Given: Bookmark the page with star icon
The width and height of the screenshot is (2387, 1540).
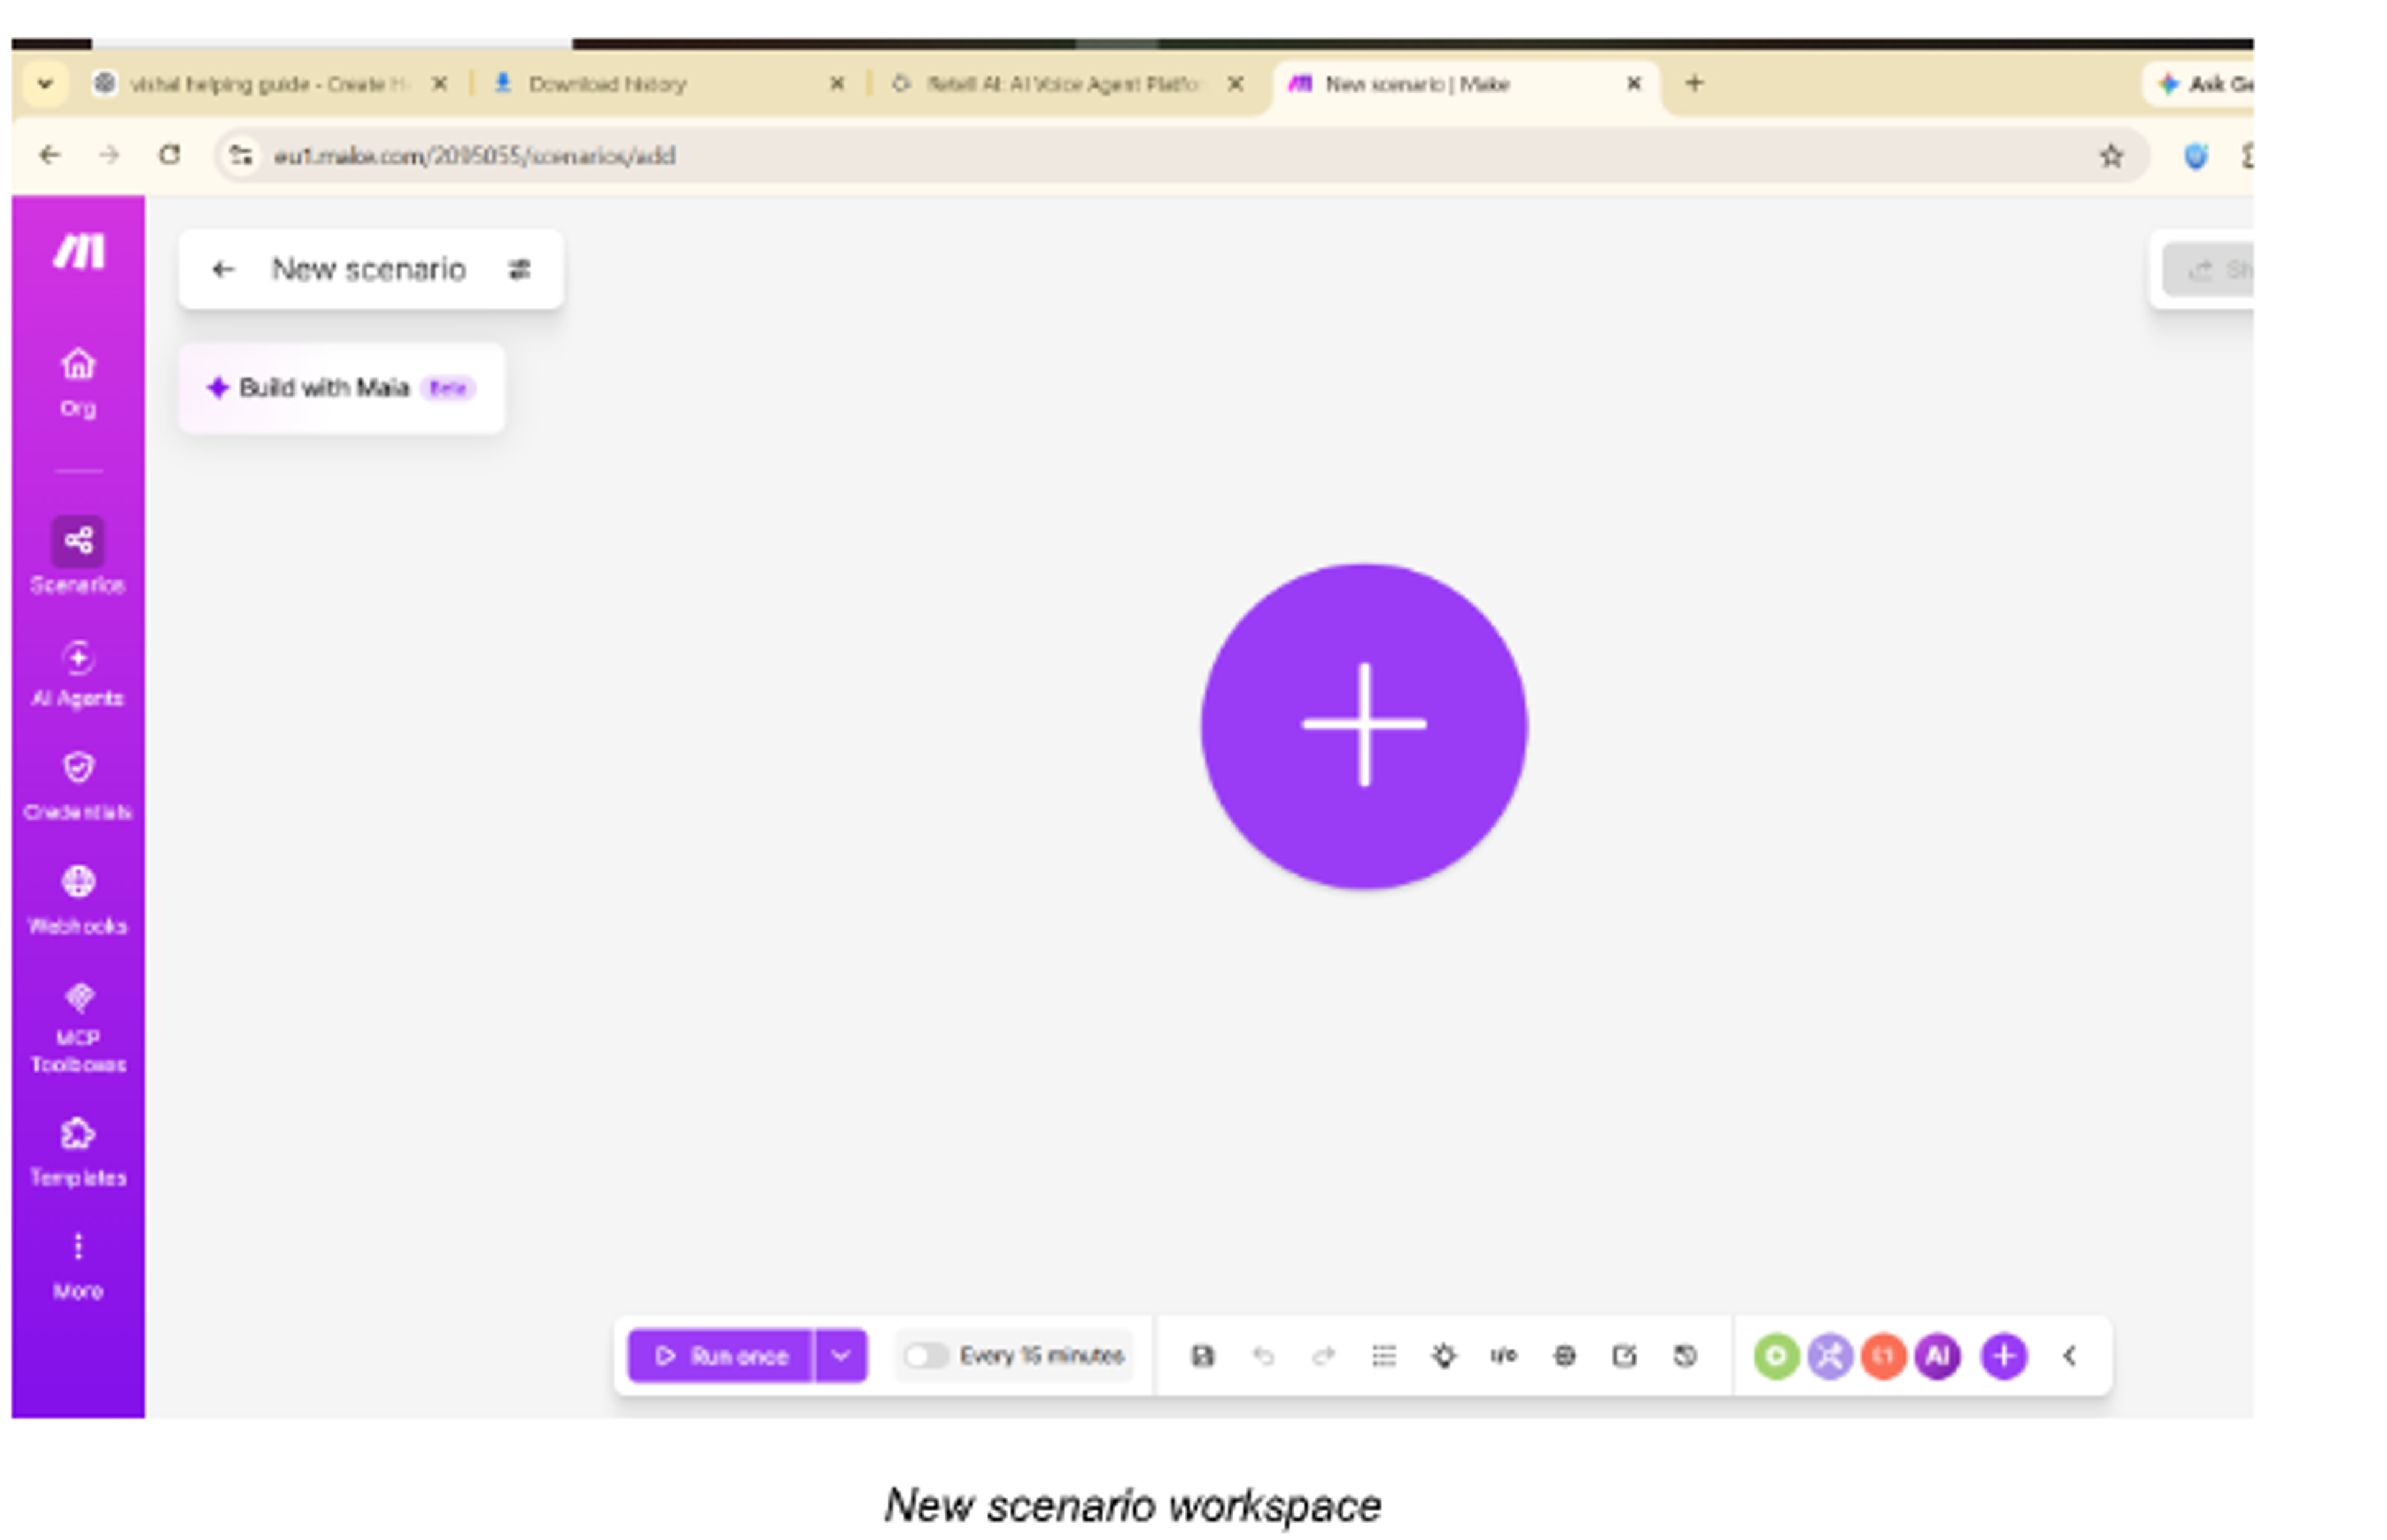Looking at the screenshot, I should tap(2110, 156).
